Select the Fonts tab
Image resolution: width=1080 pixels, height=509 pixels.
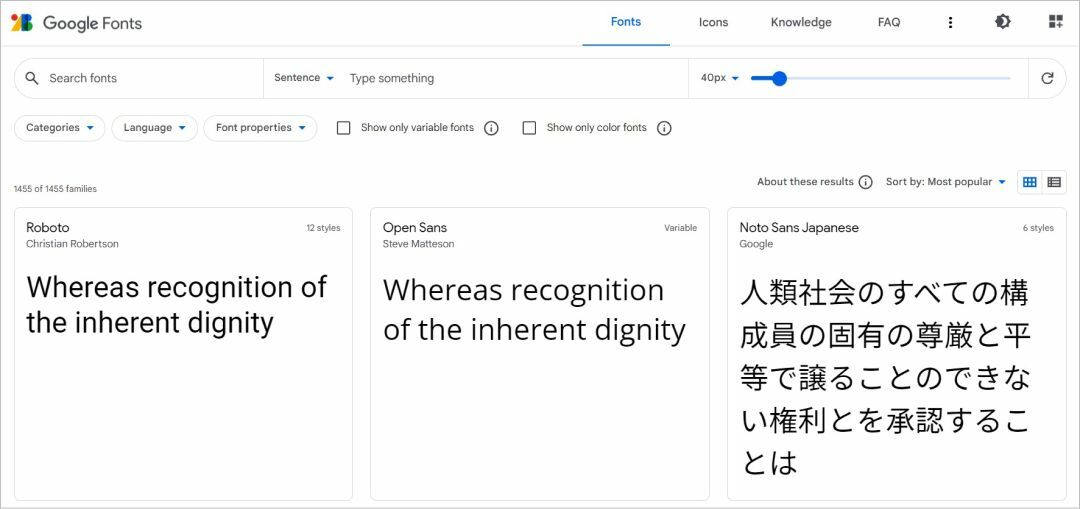click(x=626, y=22)
